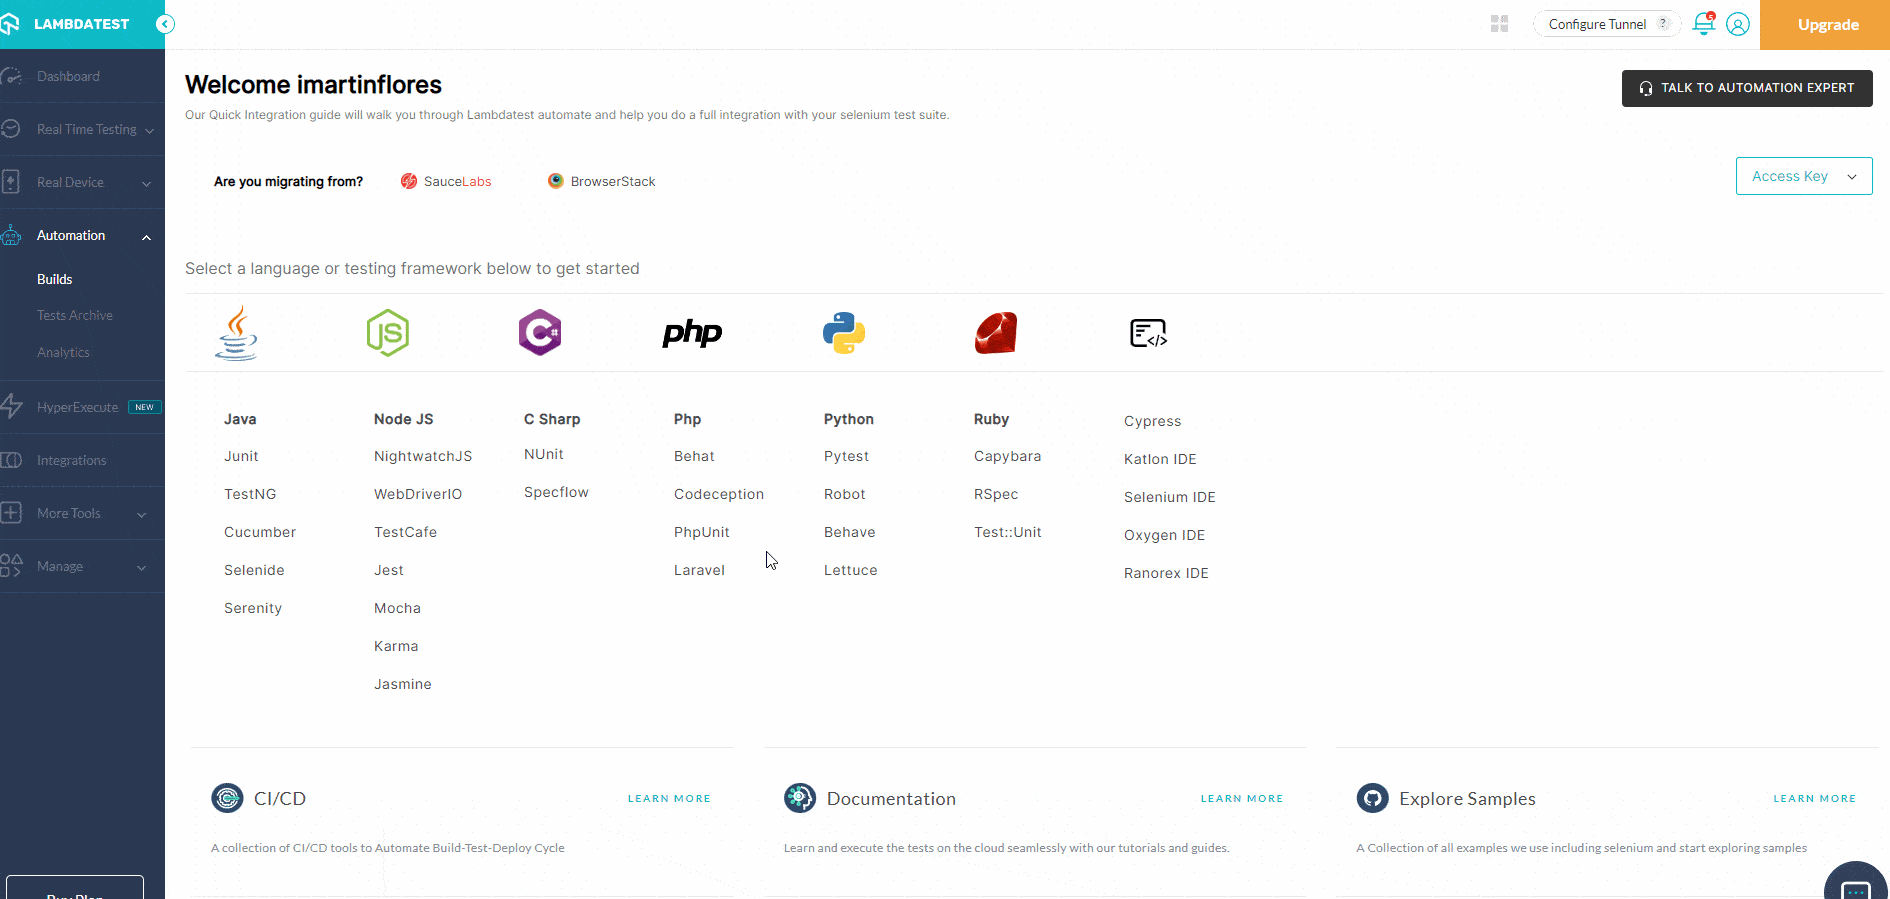The height and width of the screenshot is (899, 1890).
Task: Click Learn More for Documentation
Action: tap(1242, 798)
